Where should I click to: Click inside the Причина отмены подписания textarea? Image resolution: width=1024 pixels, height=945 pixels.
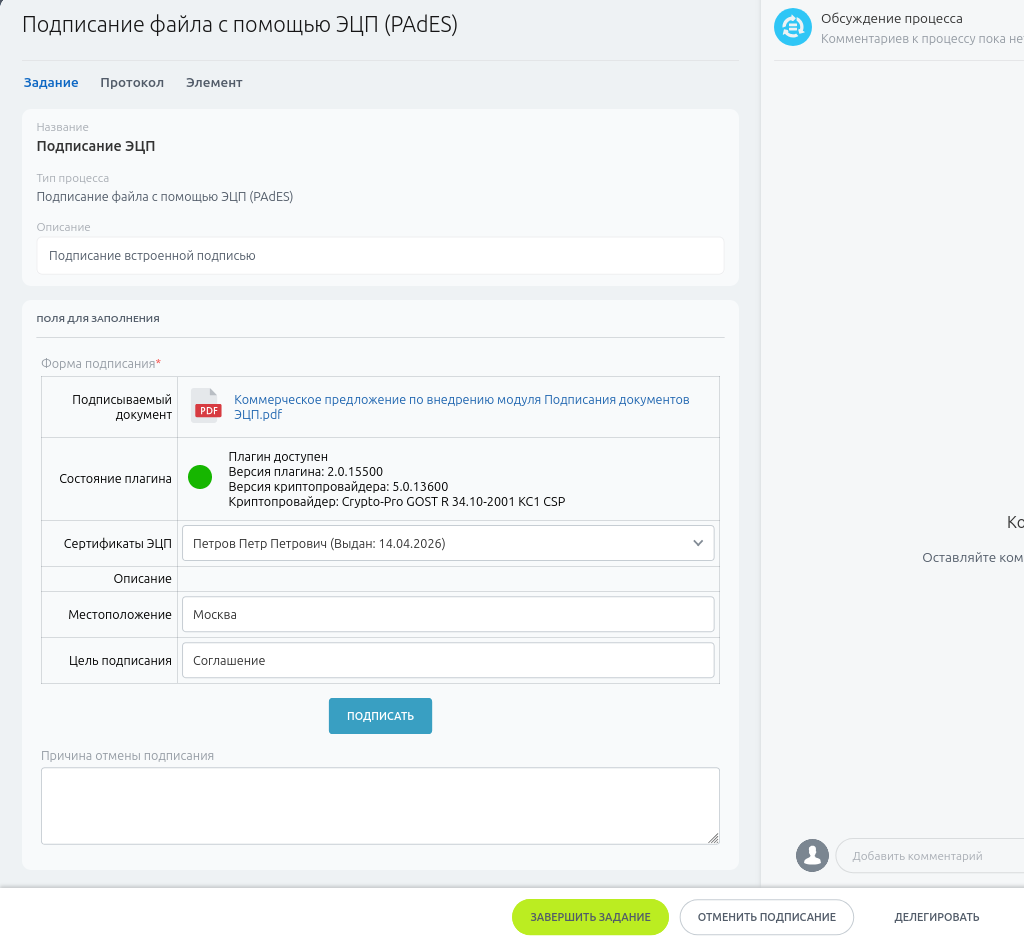point(380,805)
